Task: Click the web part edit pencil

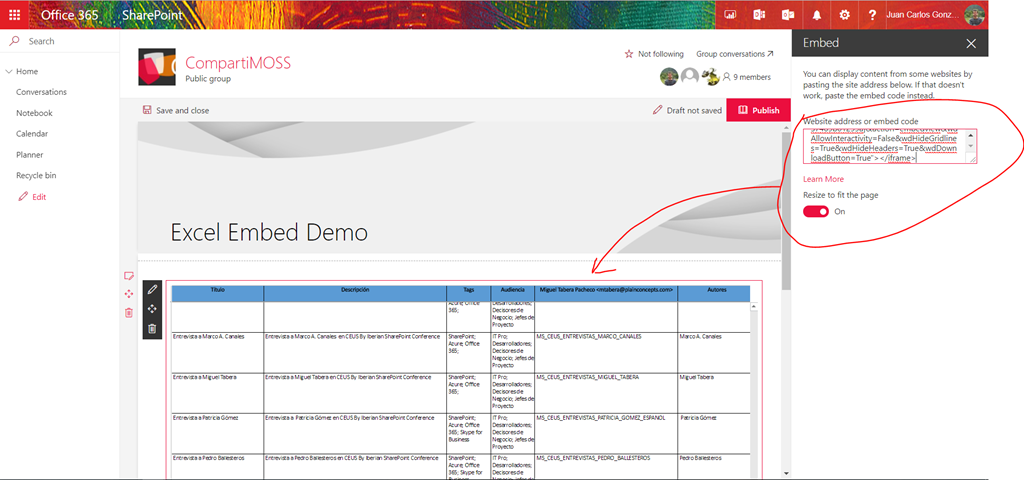Action: point(152,289)
